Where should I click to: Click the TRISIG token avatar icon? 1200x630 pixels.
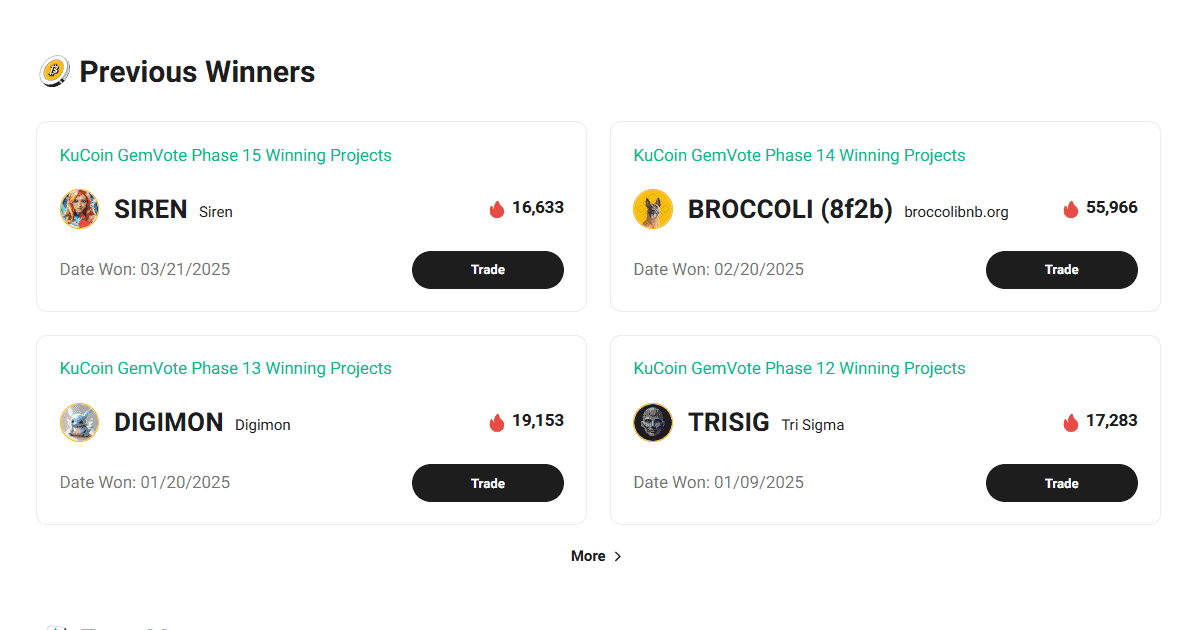(653, 422)
